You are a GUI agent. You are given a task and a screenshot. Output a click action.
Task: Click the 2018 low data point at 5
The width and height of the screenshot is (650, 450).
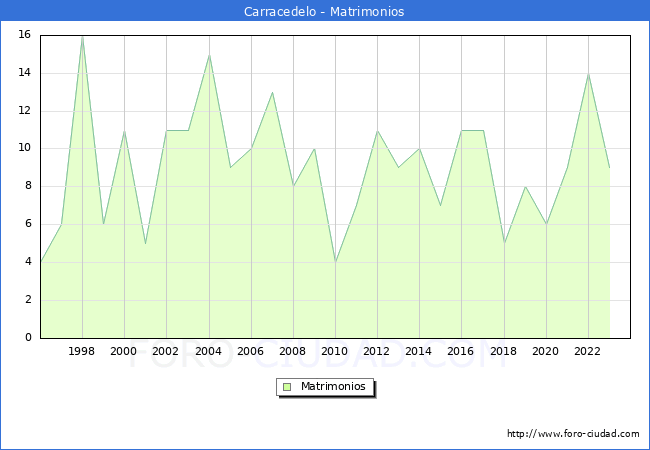point(504,243)
